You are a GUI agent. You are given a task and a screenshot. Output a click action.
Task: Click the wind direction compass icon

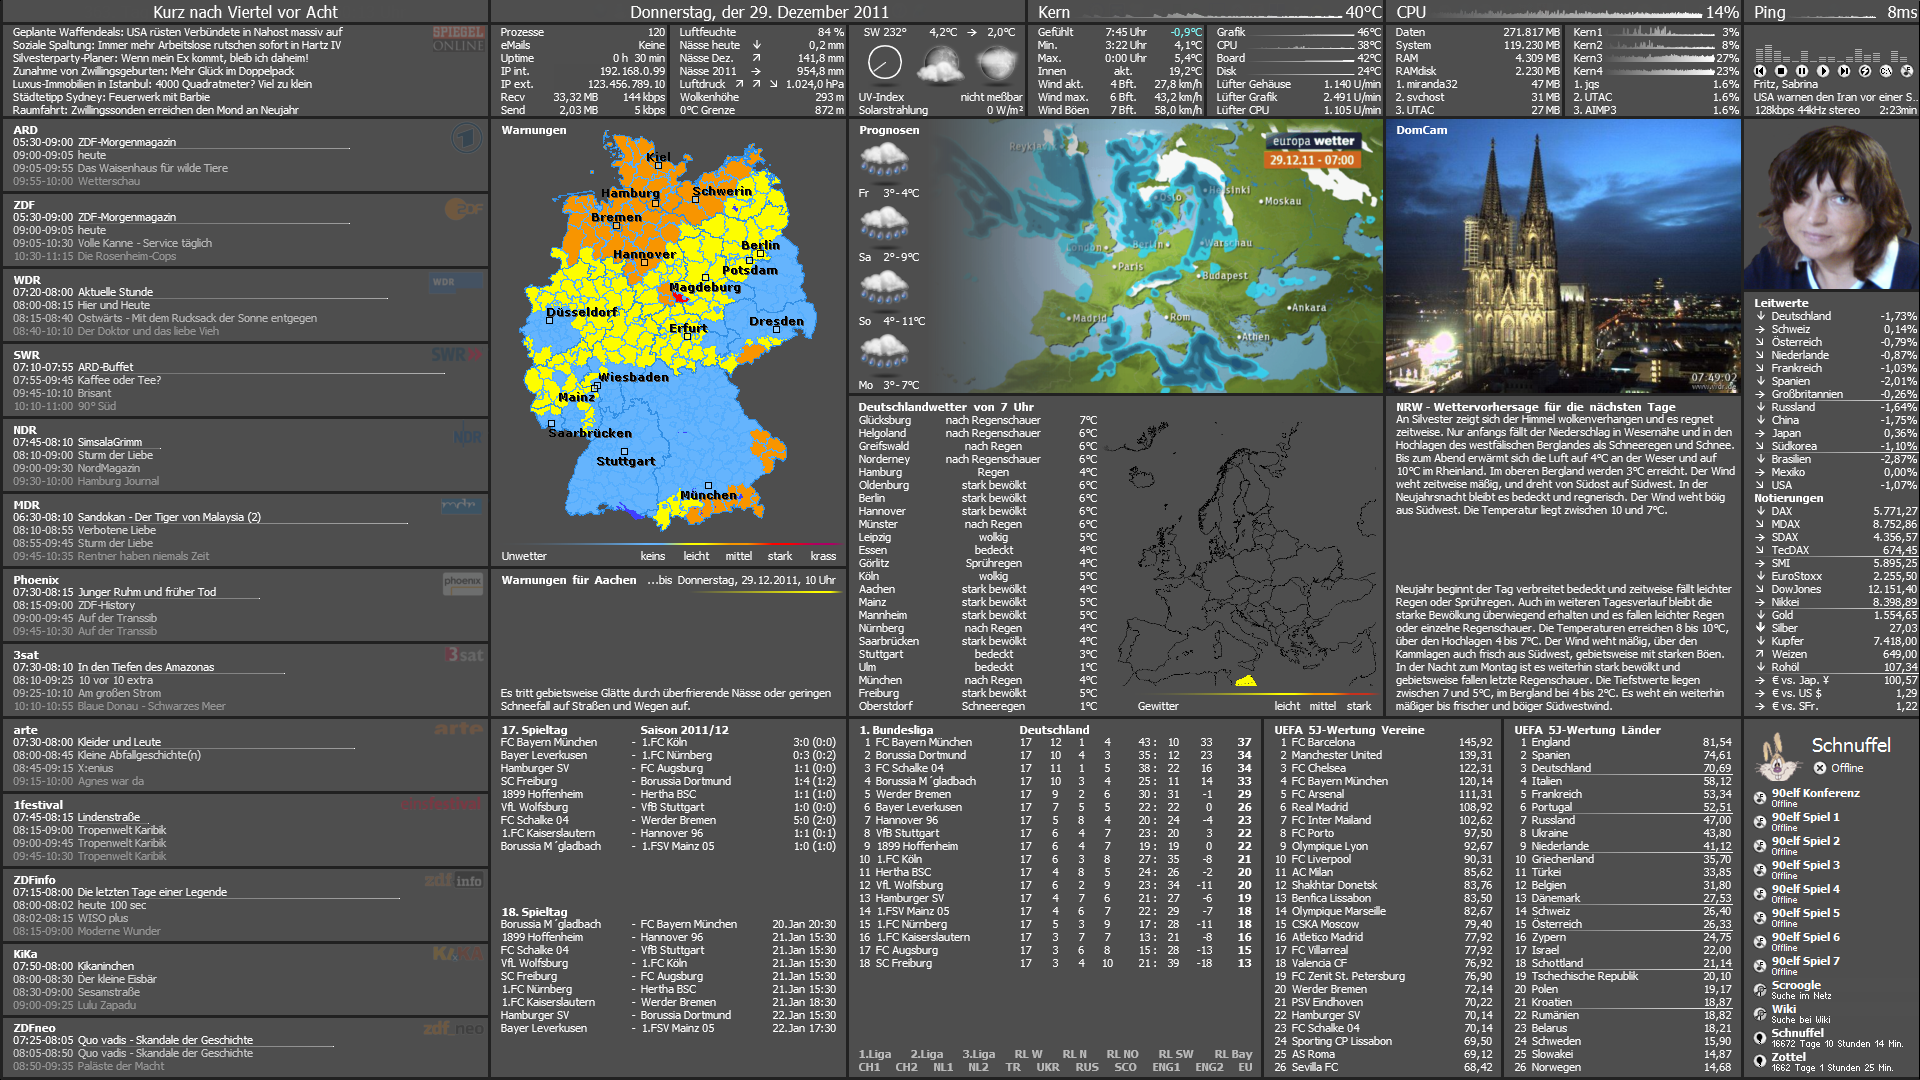(x=884, y=63)
